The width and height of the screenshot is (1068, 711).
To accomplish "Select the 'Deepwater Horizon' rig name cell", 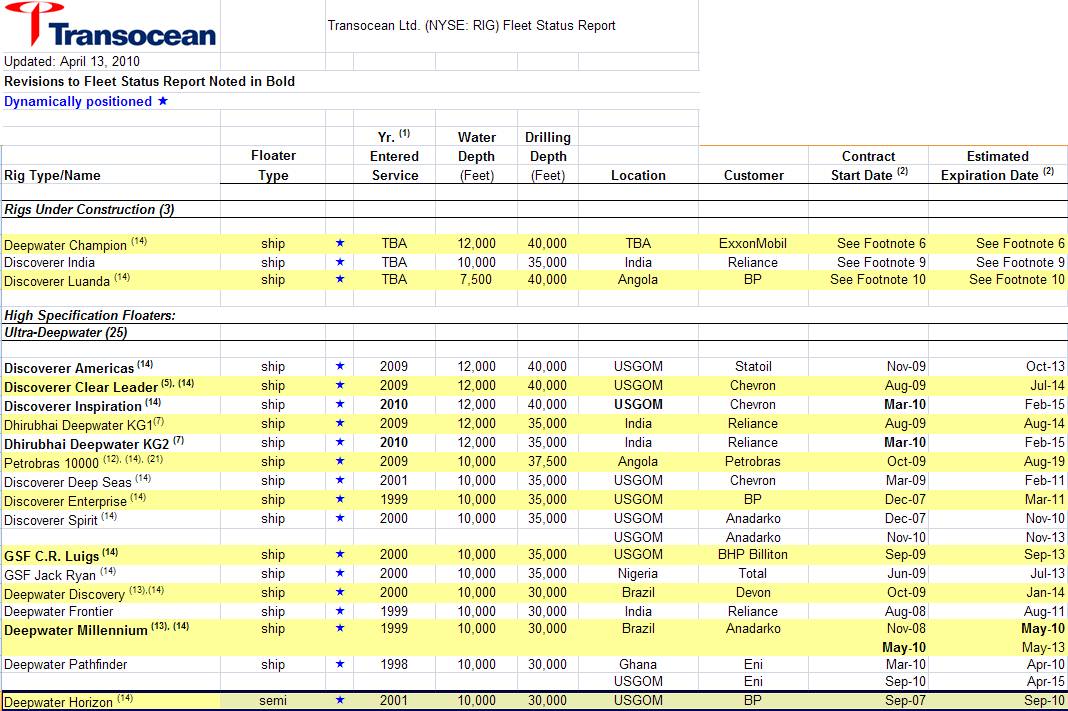I will pos(69,701).
